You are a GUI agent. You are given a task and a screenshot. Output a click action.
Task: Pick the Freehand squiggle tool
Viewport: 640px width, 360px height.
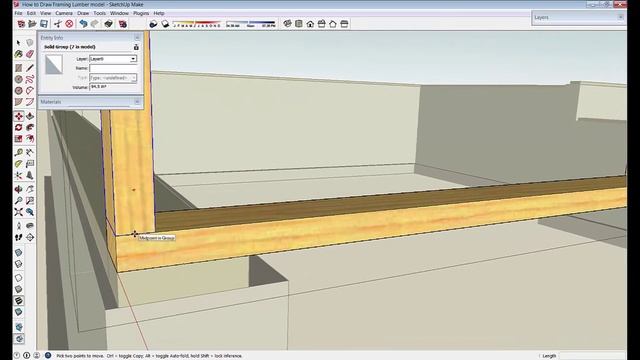coord(30,79)
